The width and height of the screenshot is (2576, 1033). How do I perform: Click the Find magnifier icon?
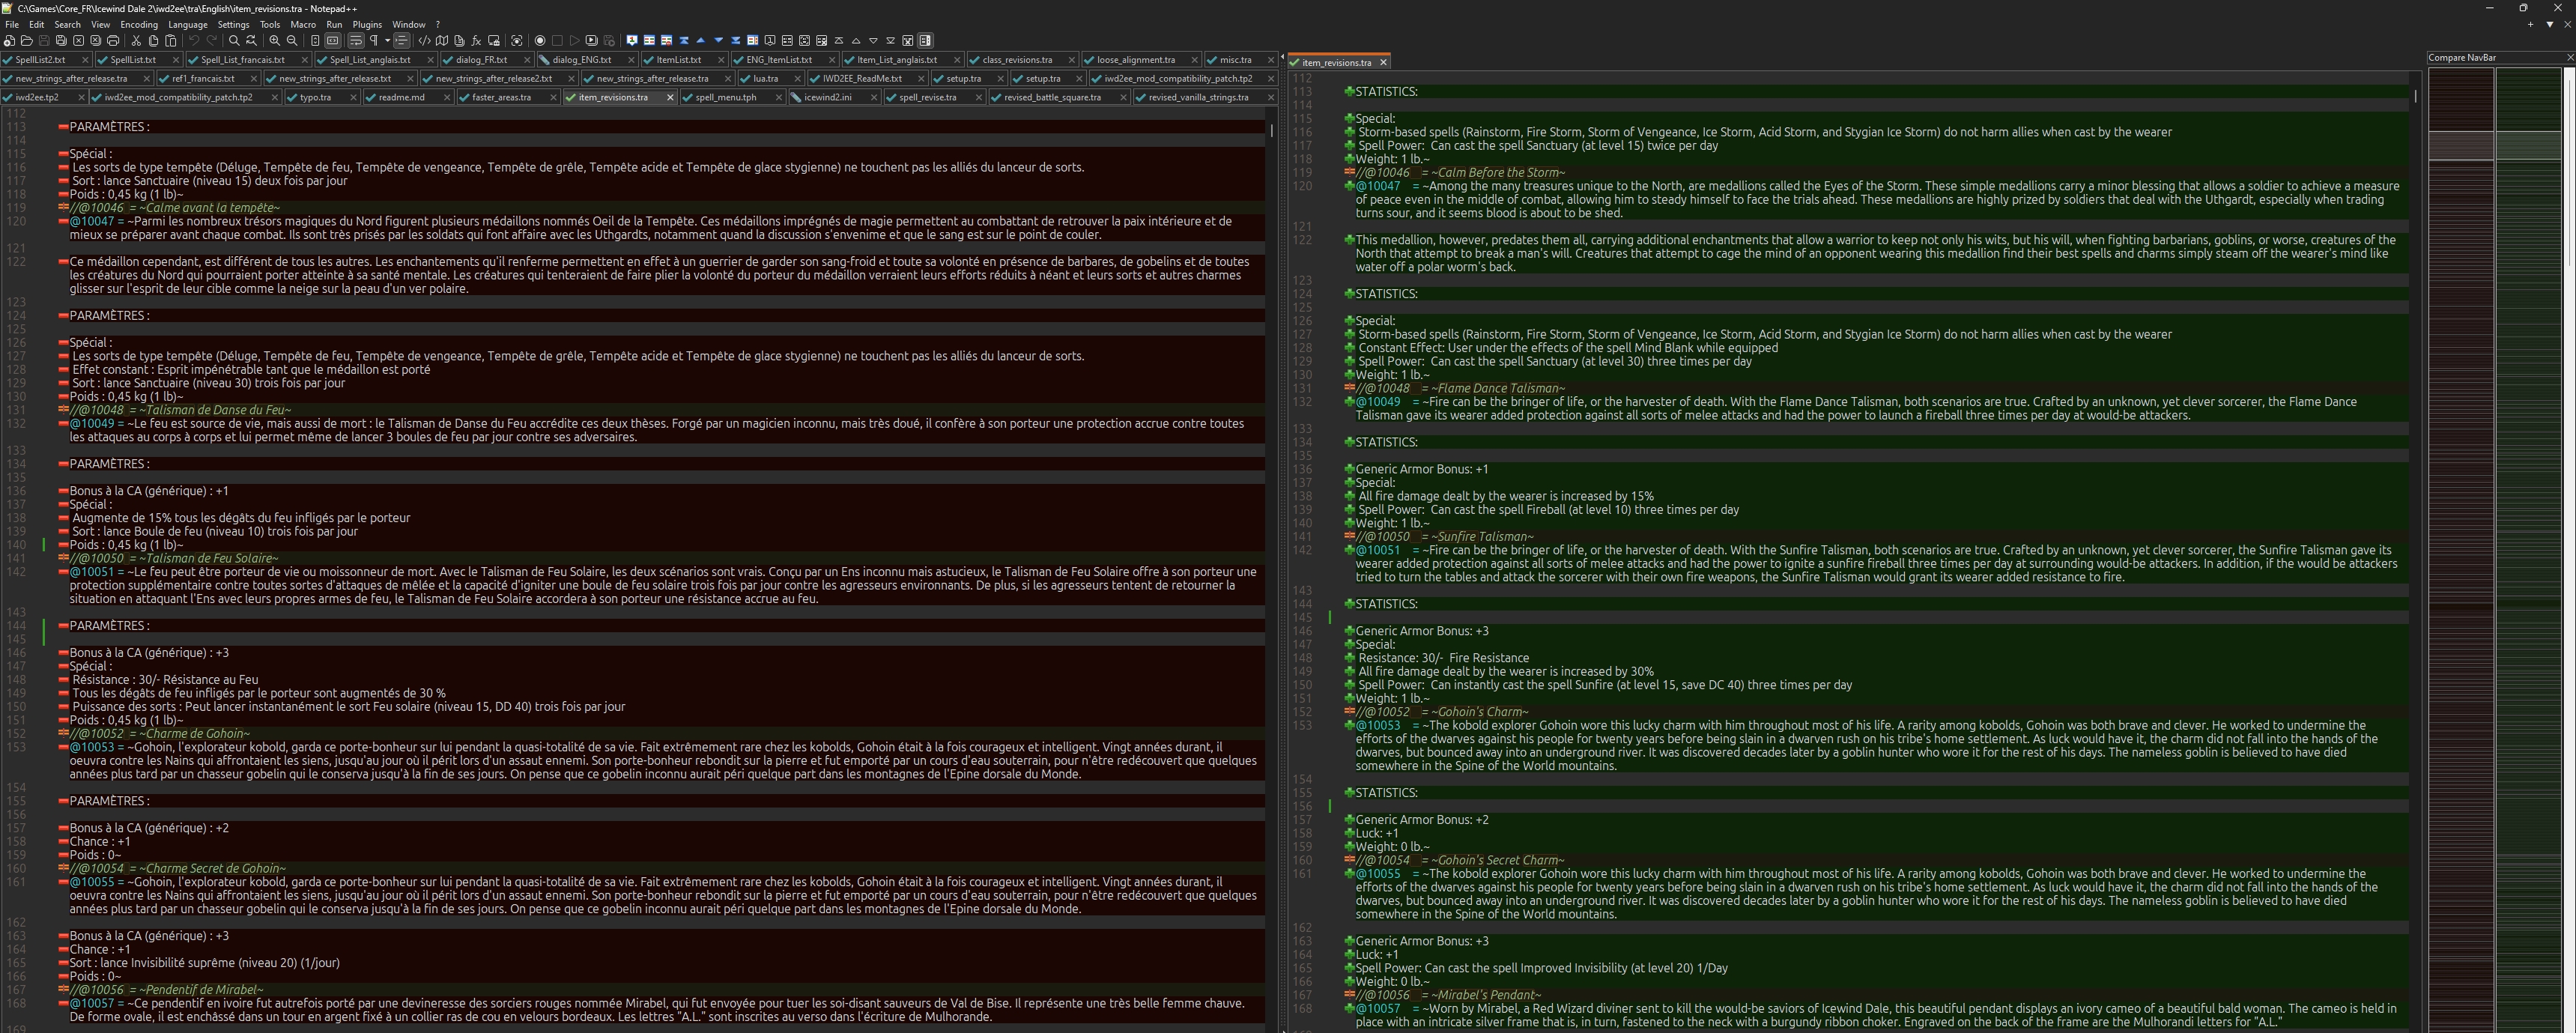pos(234,41)
